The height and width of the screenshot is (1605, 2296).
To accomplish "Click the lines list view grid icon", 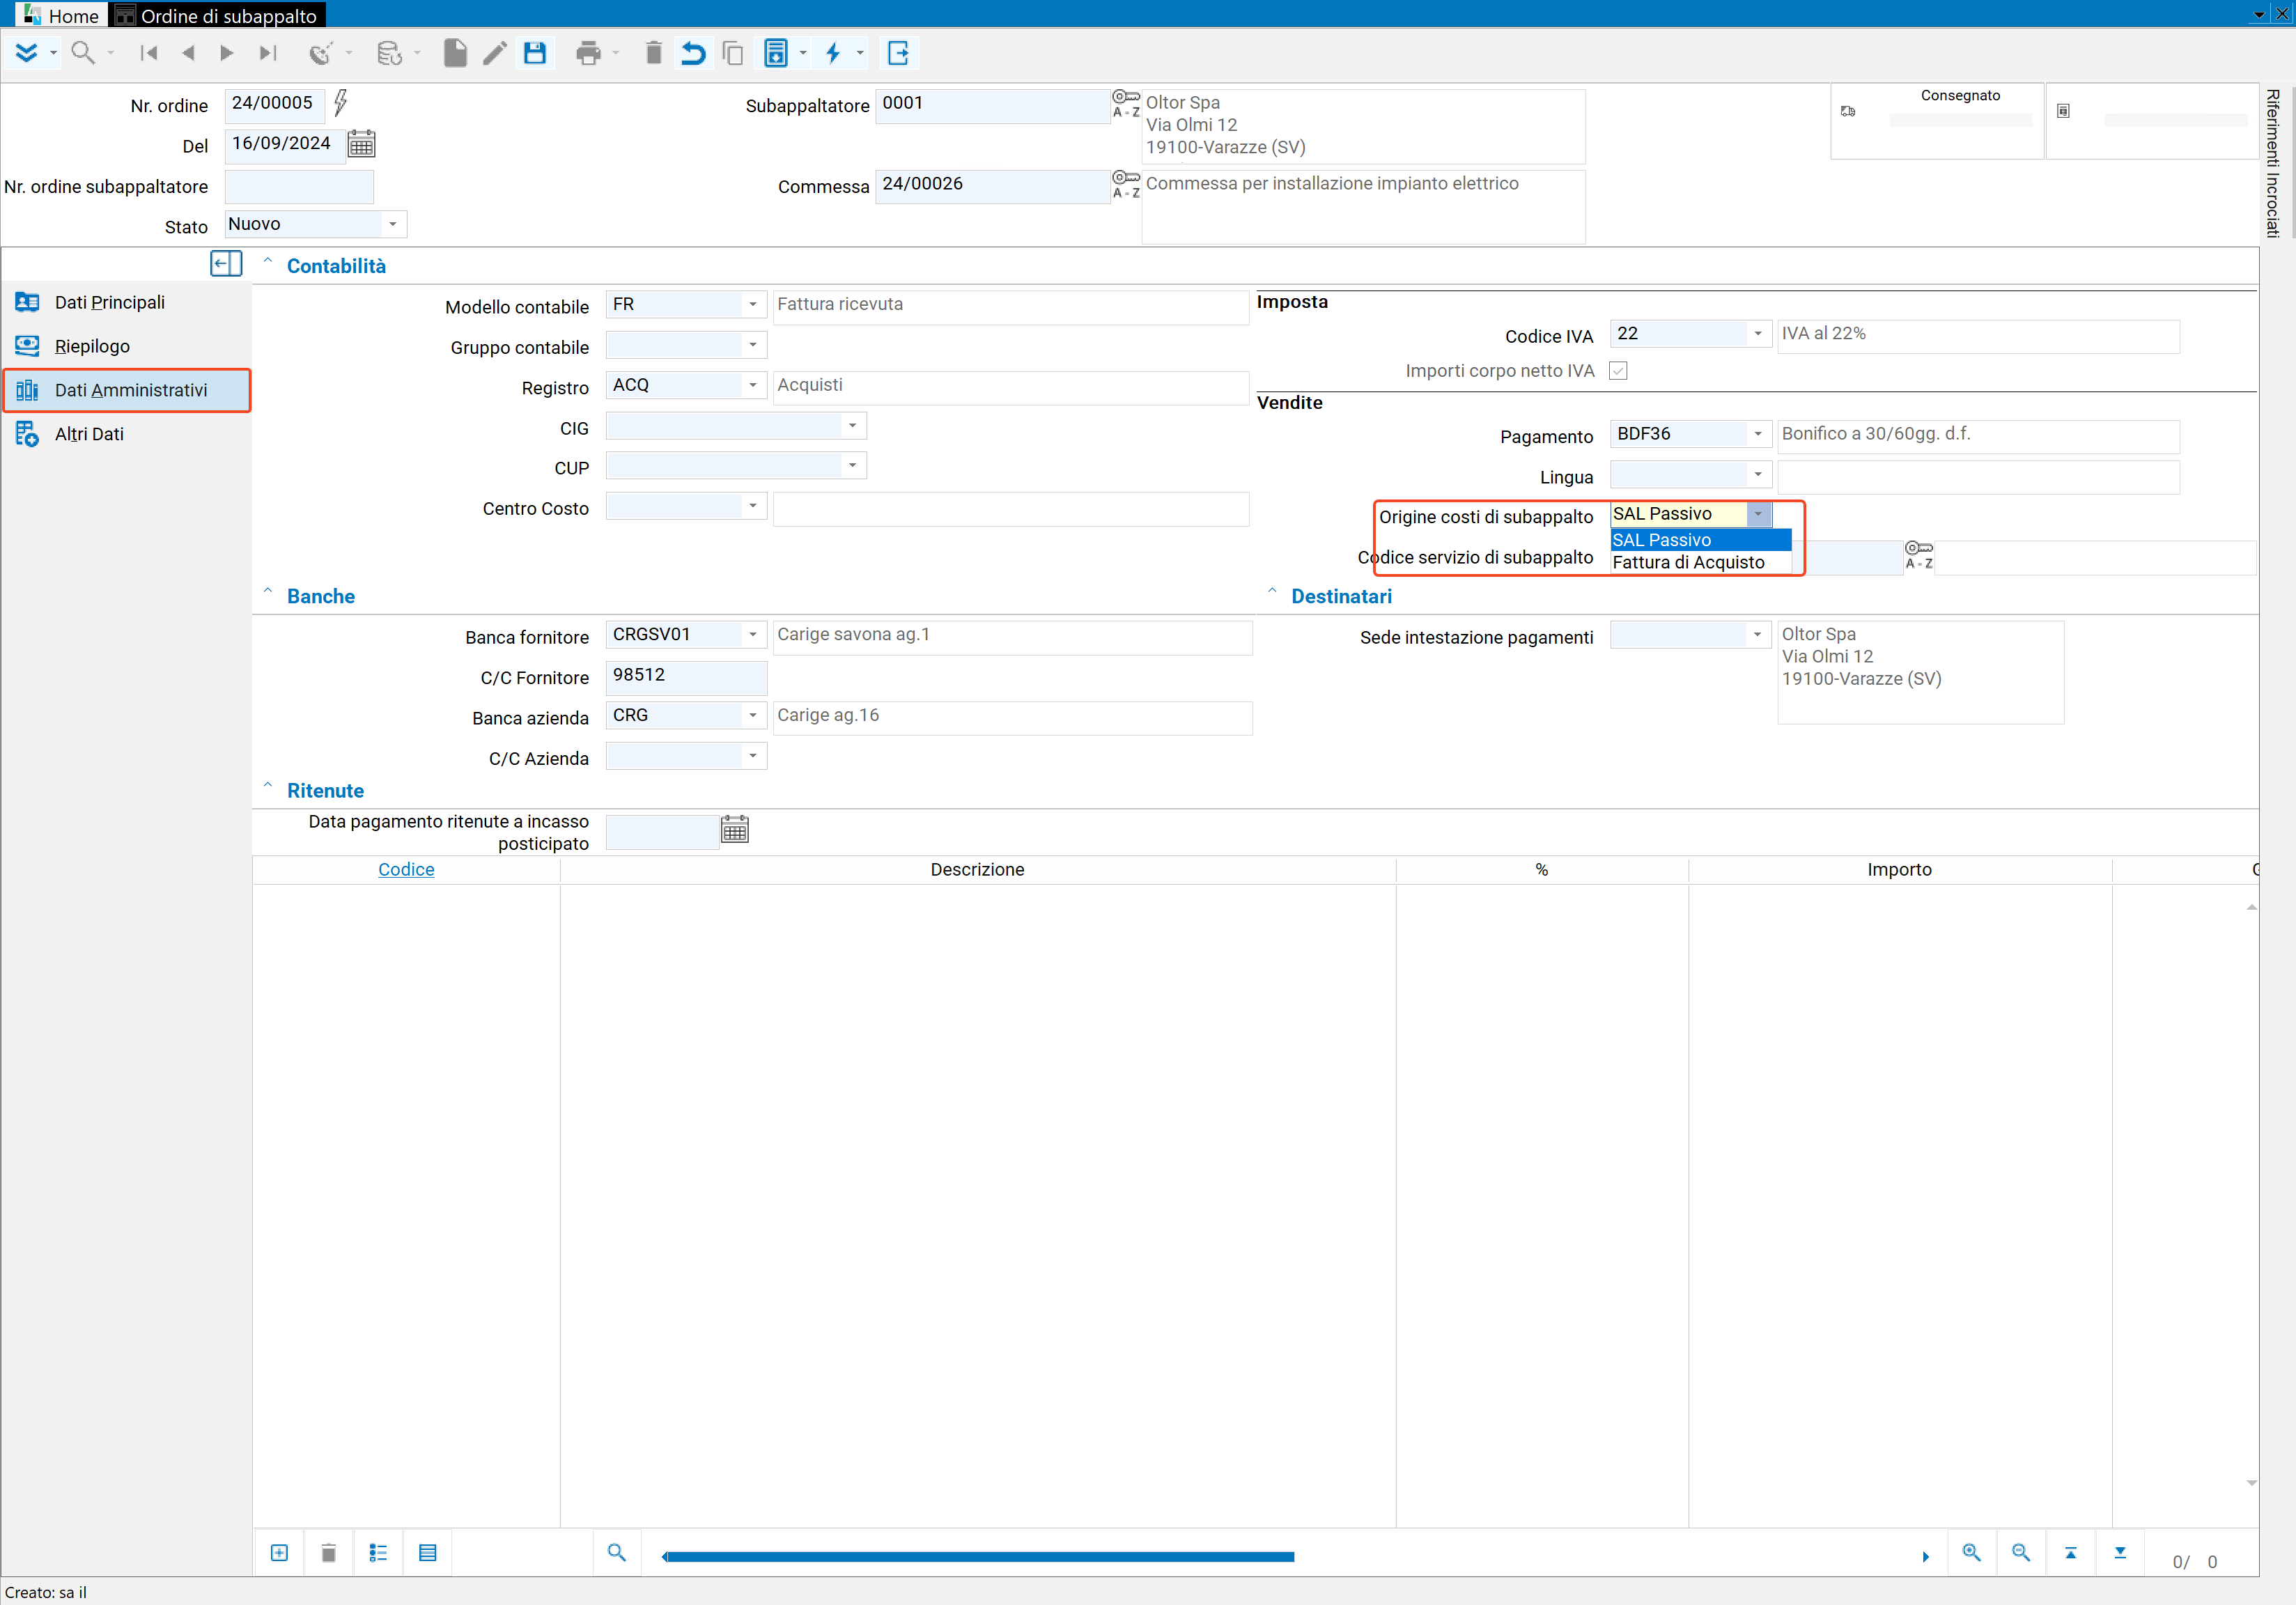I will point(428,1553).
